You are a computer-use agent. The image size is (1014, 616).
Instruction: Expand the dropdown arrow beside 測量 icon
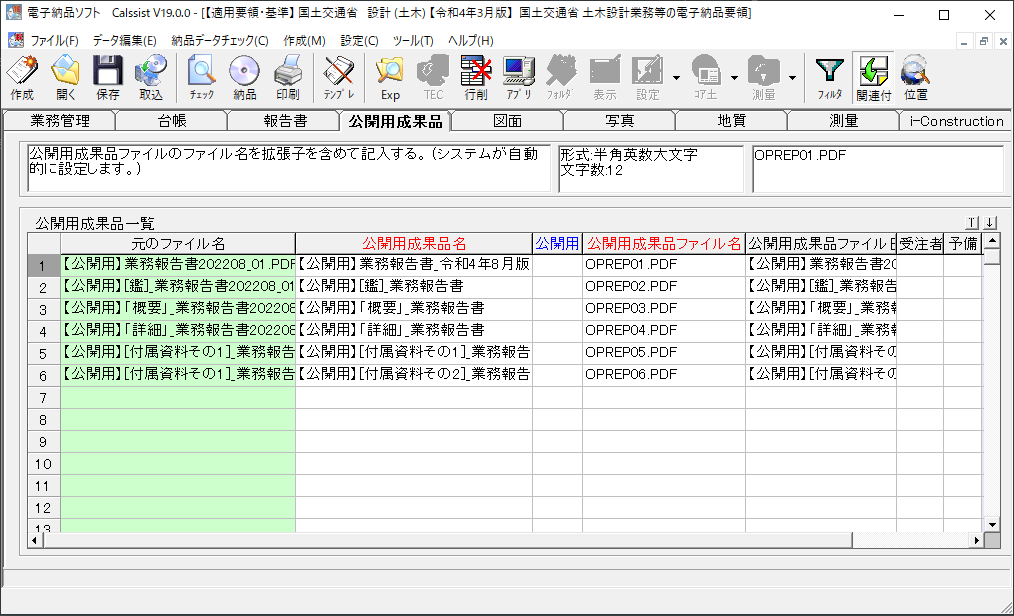(792, 78)
